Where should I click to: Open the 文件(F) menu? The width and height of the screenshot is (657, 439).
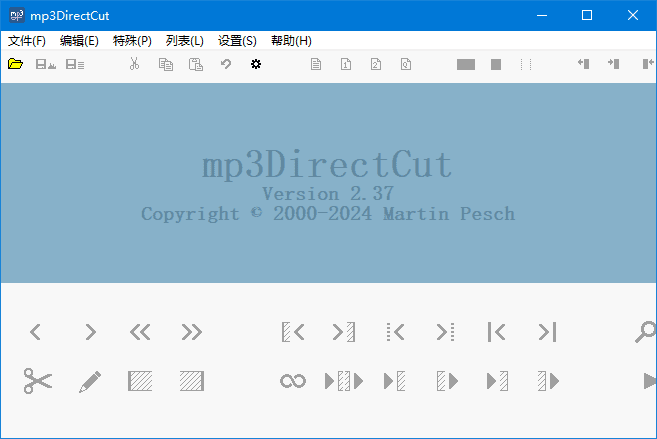(27, 41)
